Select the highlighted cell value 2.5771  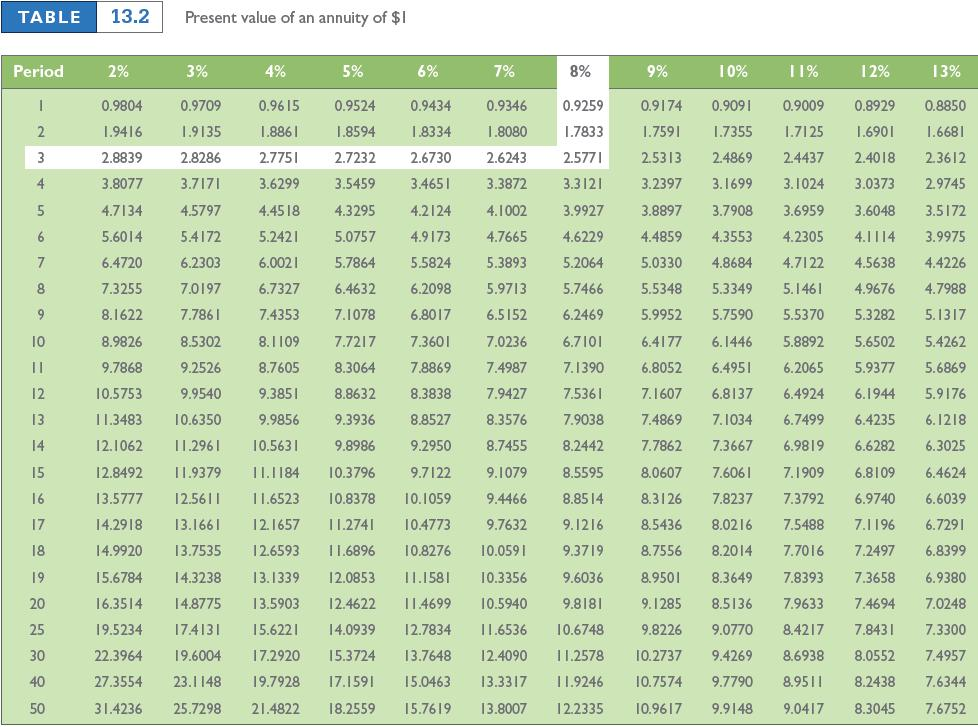[x=582, y=158]
